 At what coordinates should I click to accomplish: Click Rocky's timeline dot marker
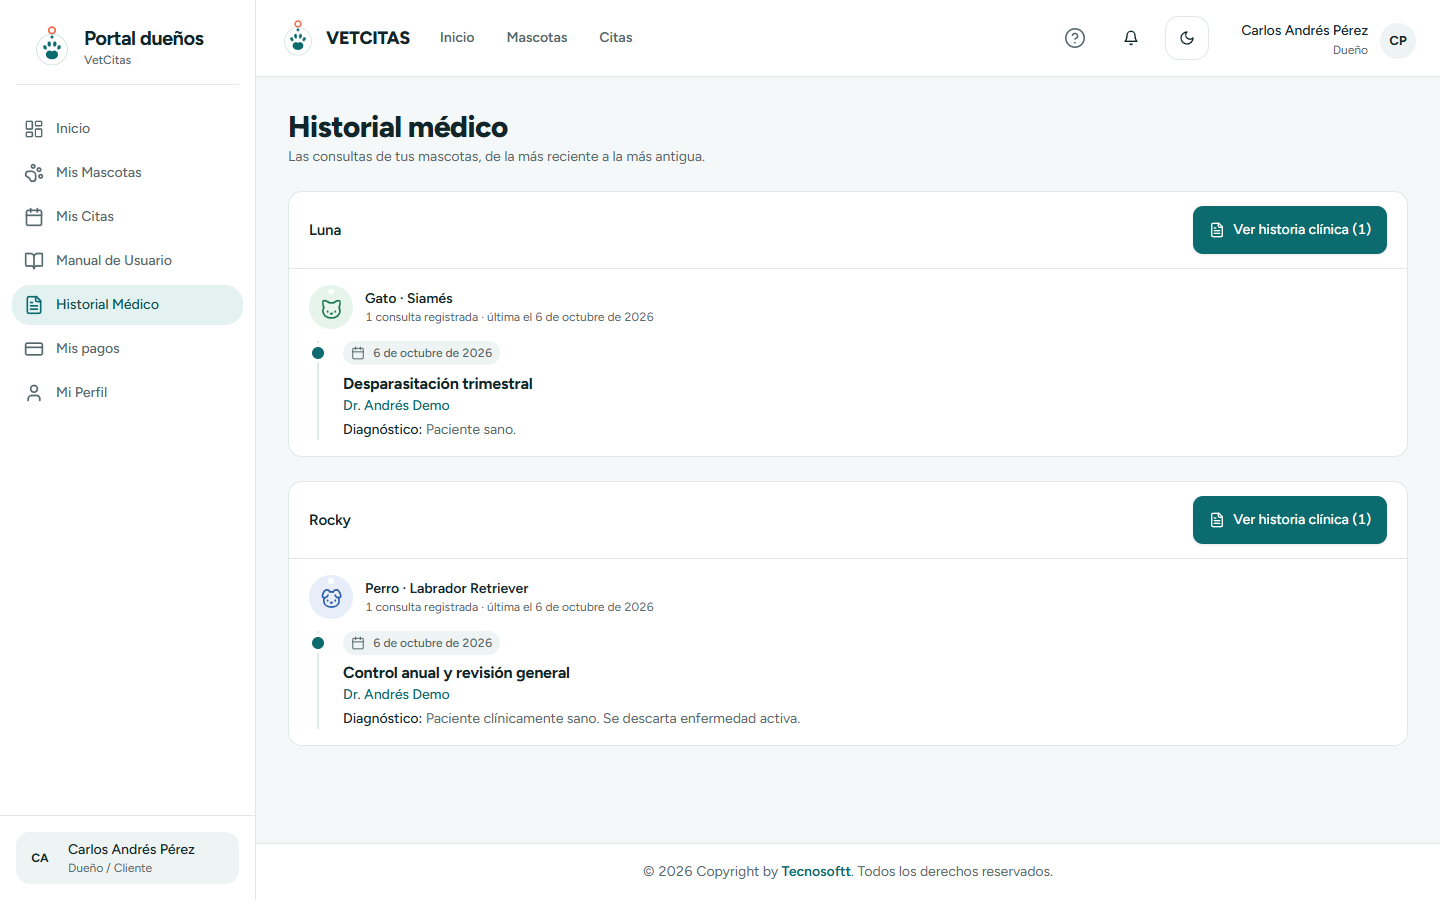(x=318, y=643)
